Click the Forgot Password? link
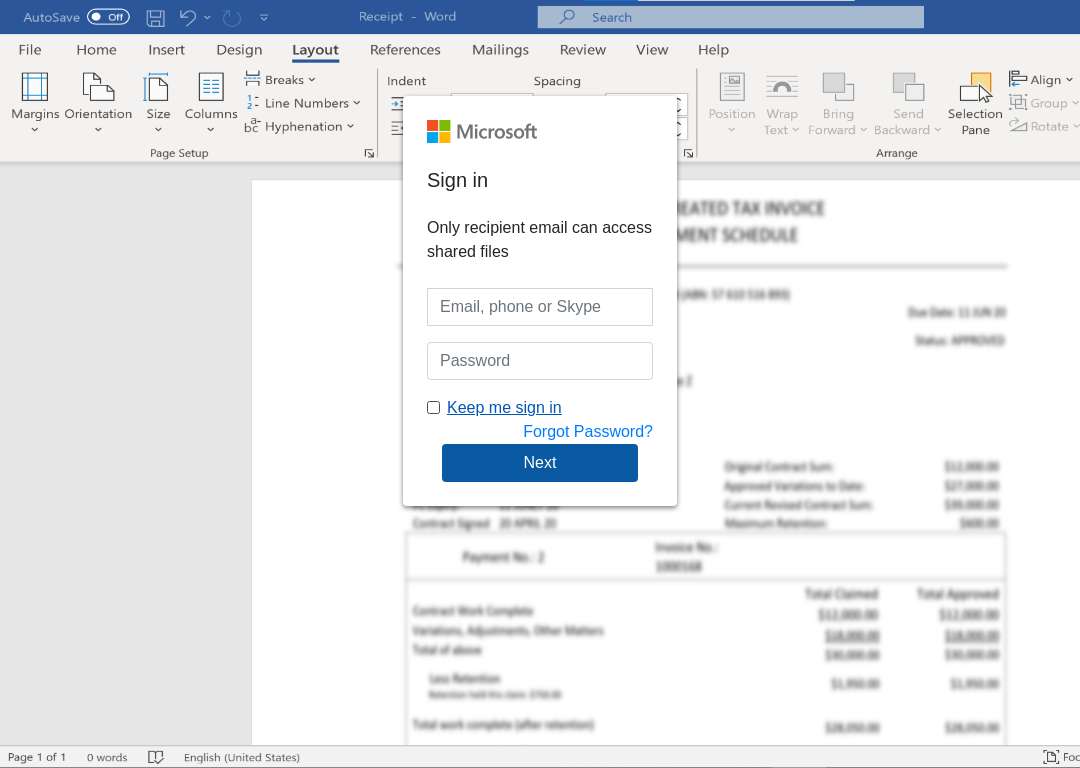 [588, 432]
